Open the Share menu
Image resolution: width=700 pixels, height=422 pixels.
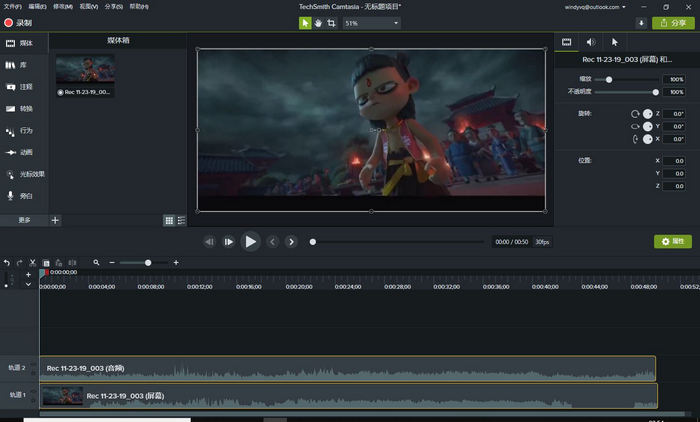pos(114,7)
